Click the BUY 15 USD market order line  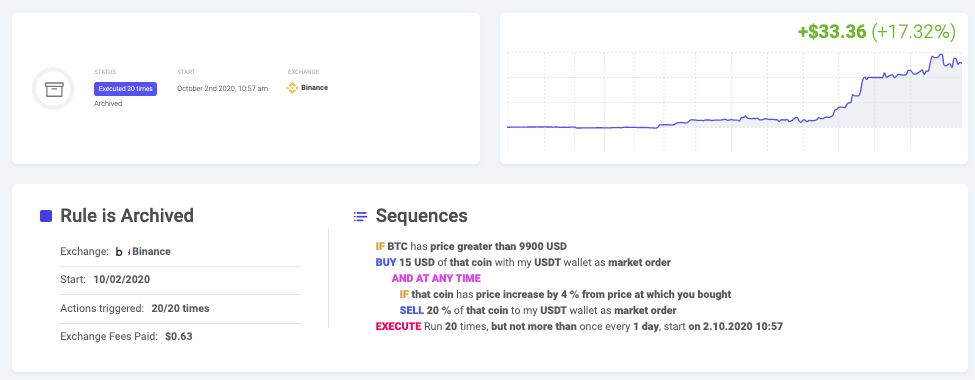(x=523, y=262)
